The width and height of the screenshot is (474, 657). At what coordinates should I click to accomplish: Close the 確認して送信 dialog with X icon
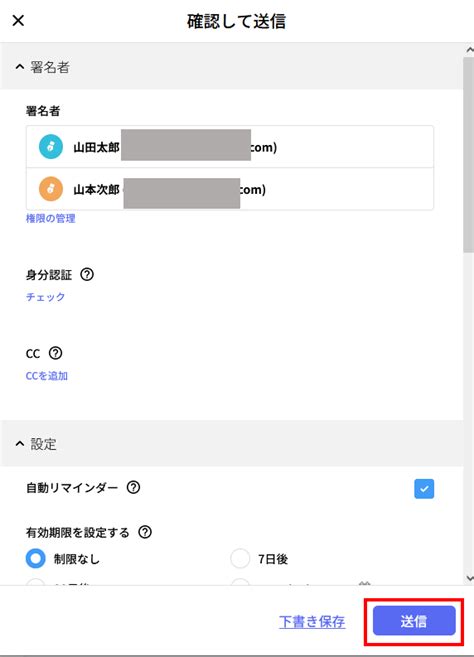(18, 20)
